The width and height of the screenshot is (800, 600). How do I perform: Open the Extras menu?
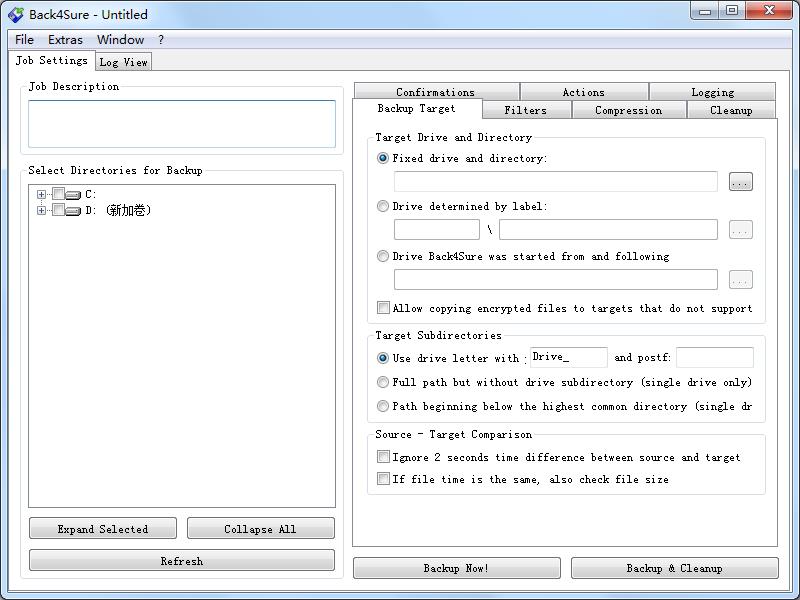point(65,40)
